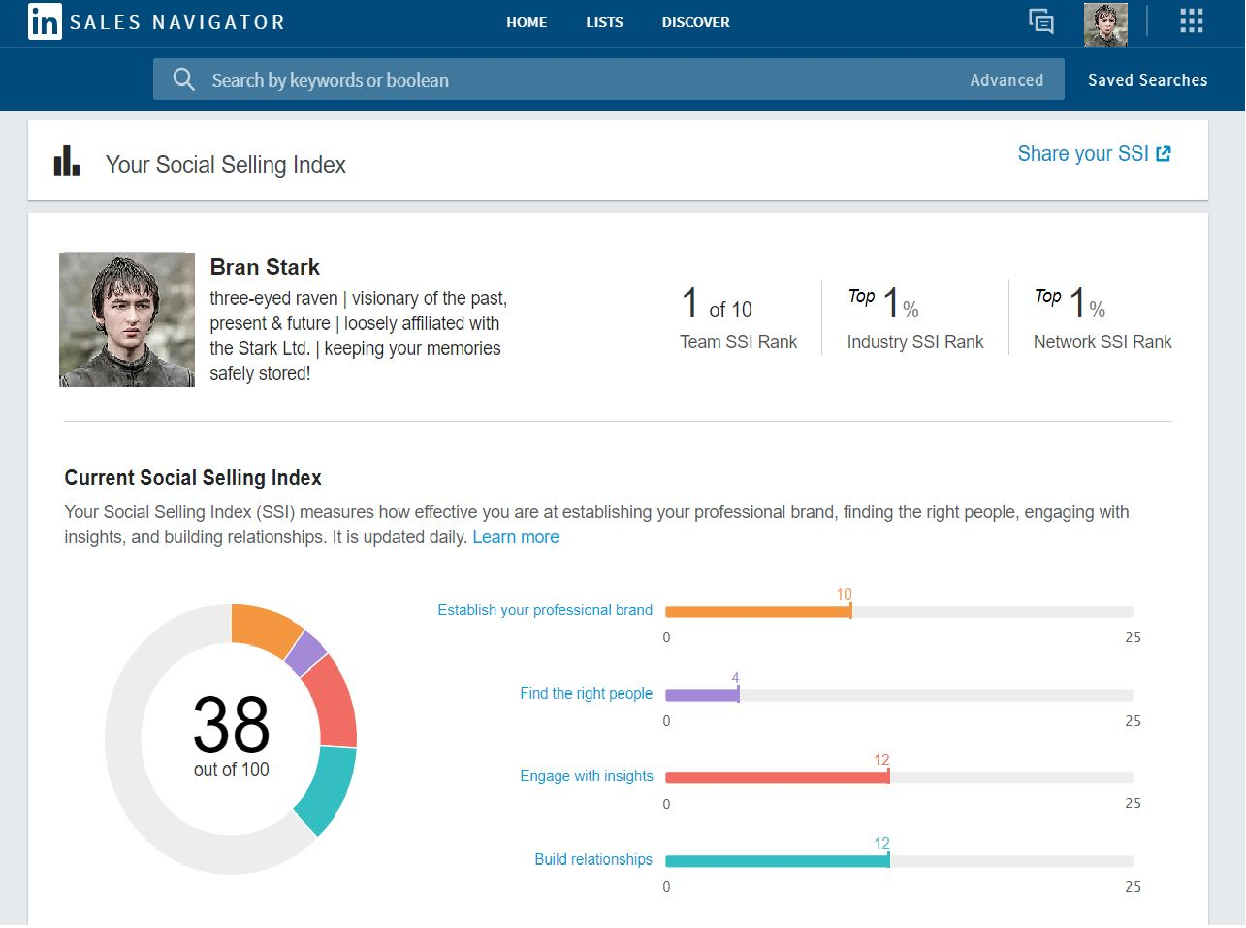This screenshot has height=928, width=1246.
Task: Open Find the right people link
Action: (x=586, y=694)
